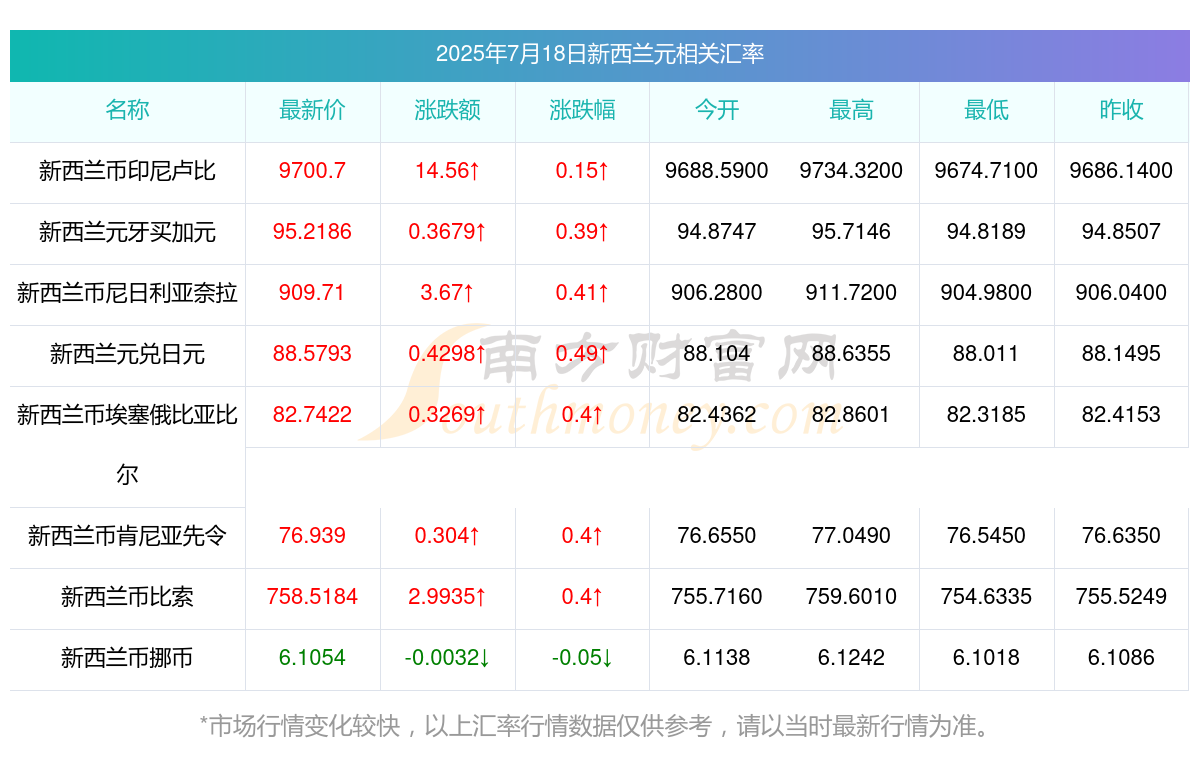Click change amount 0.304↑

[x=447, y=536]
